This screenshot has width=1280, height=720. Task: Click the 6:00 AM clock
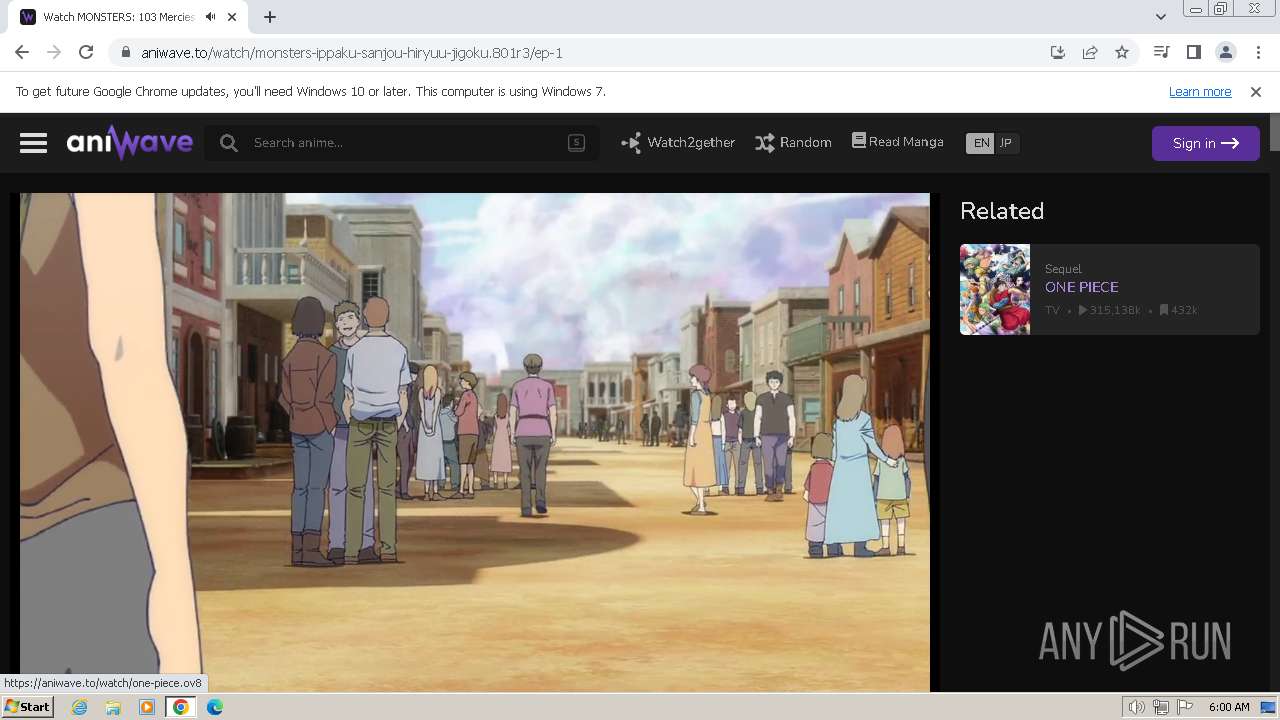click(x=1229, y=707)
